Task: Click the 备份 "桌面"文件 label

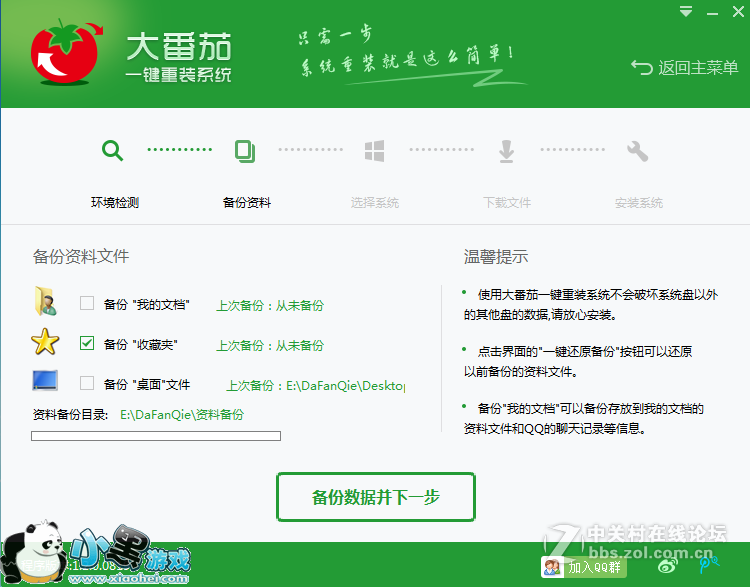Action: (147, 384)
